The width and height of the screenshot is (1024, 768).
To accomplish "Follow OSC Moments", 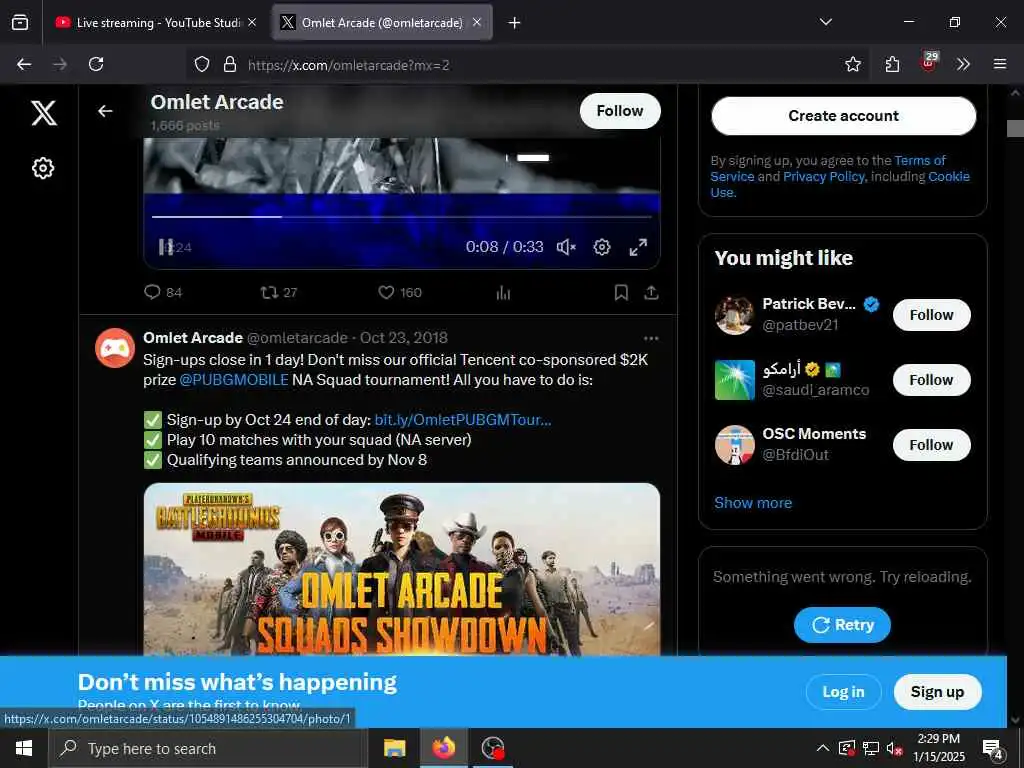I will [931, 445].
